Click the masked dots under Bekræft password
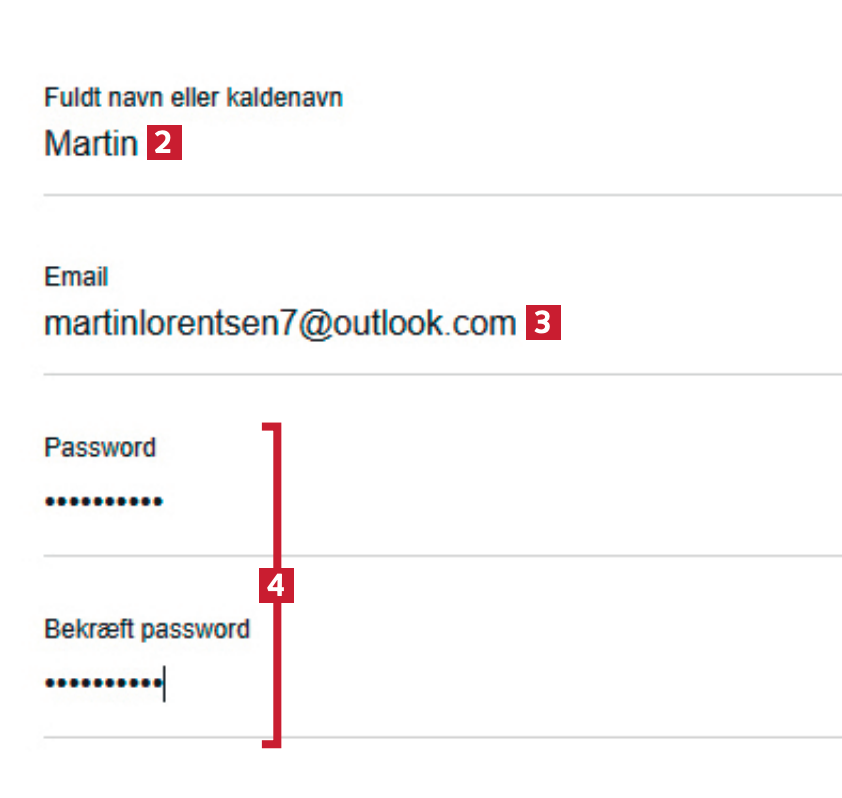The width and height of the screenshot is (842, 798). [103, 684]
